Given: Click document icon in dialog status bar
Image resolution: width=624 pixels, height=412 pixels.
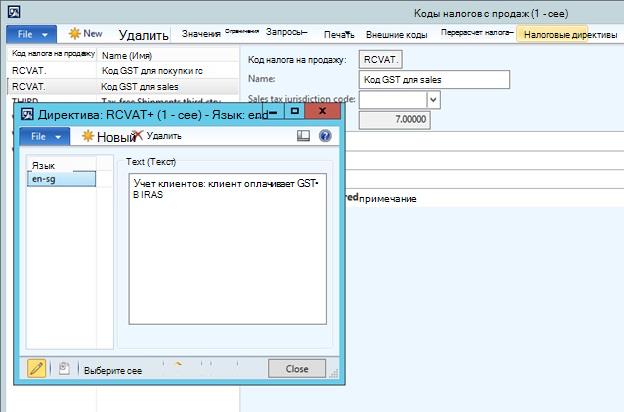Looking at the screenshot, I should (64, 368).
